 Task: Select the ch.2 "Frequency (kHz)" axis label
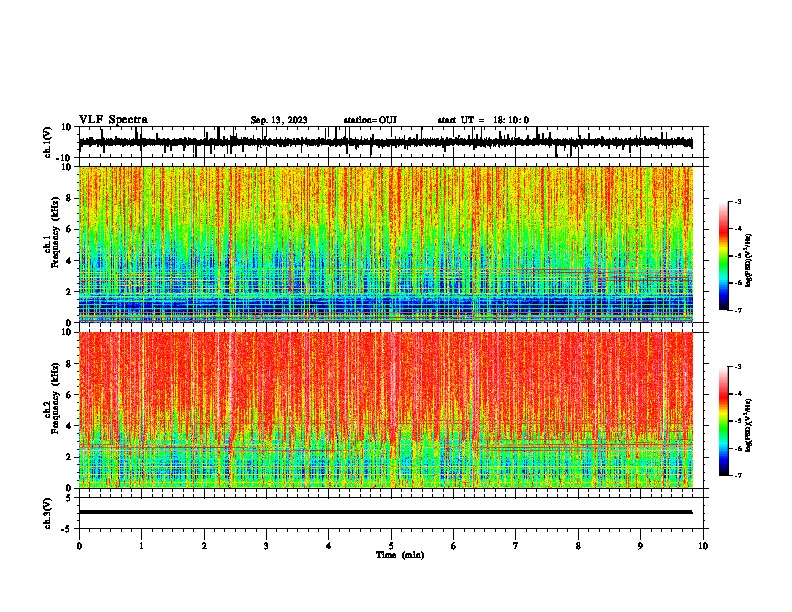(56, 398)
